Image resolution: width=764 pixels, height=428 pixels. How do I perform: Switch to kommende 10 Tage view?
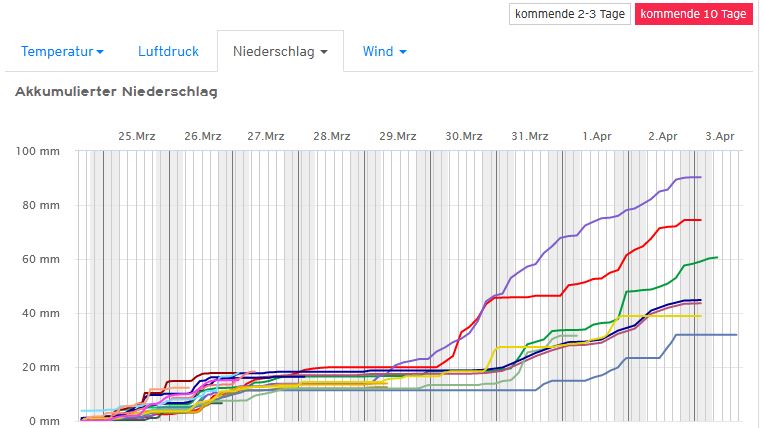tap(693, 14)
